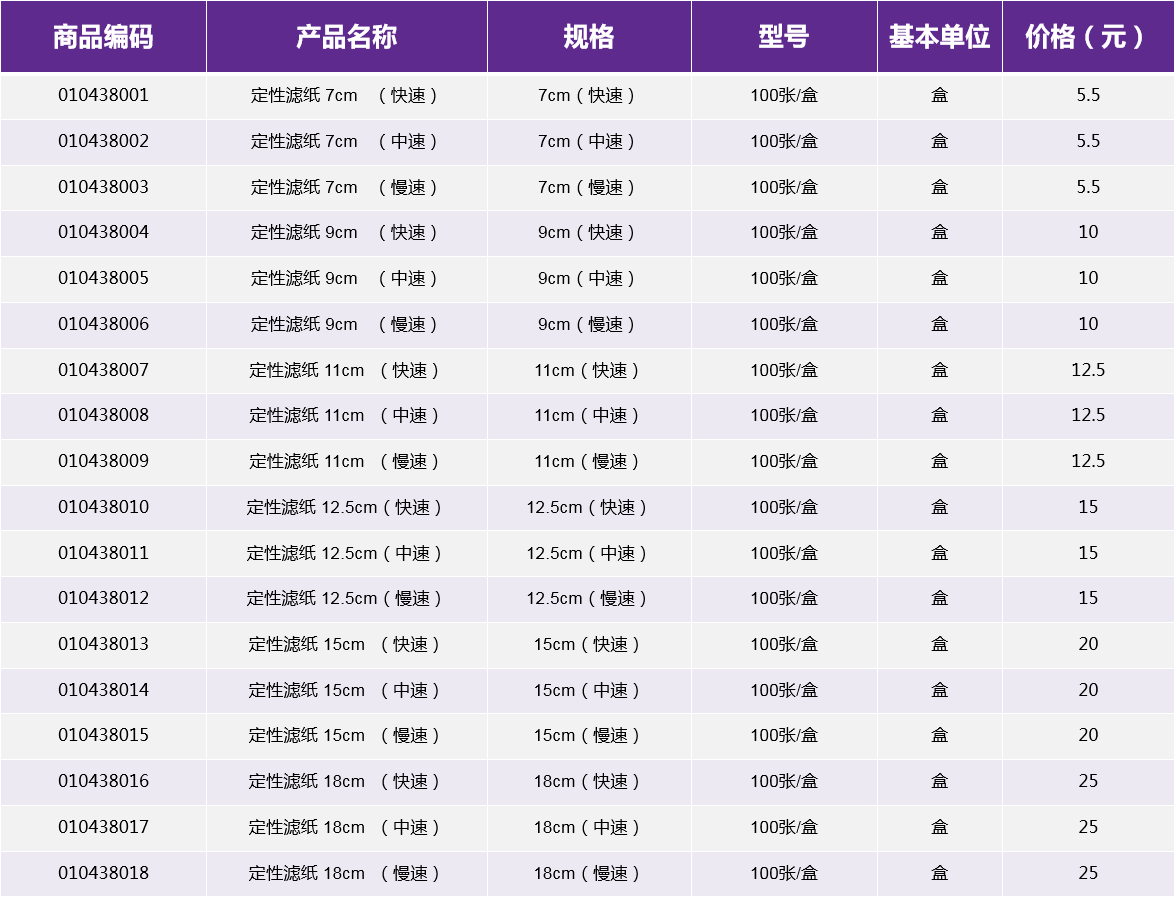Click spec cell 12.5cm（快速）in 规格 column
The height and width of the screenshot is (898, 1176).
[x=587, y=507]
